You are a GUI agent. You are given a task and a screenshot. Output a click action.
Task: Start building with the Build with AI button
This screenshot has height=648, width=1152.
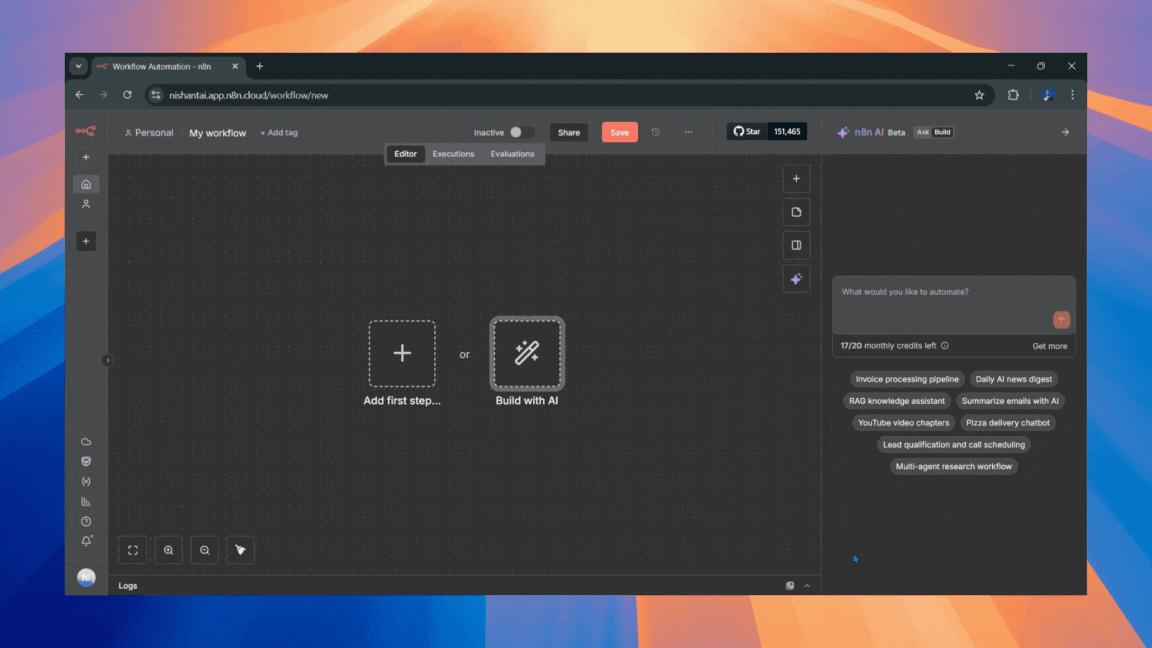tap(527, 353)
